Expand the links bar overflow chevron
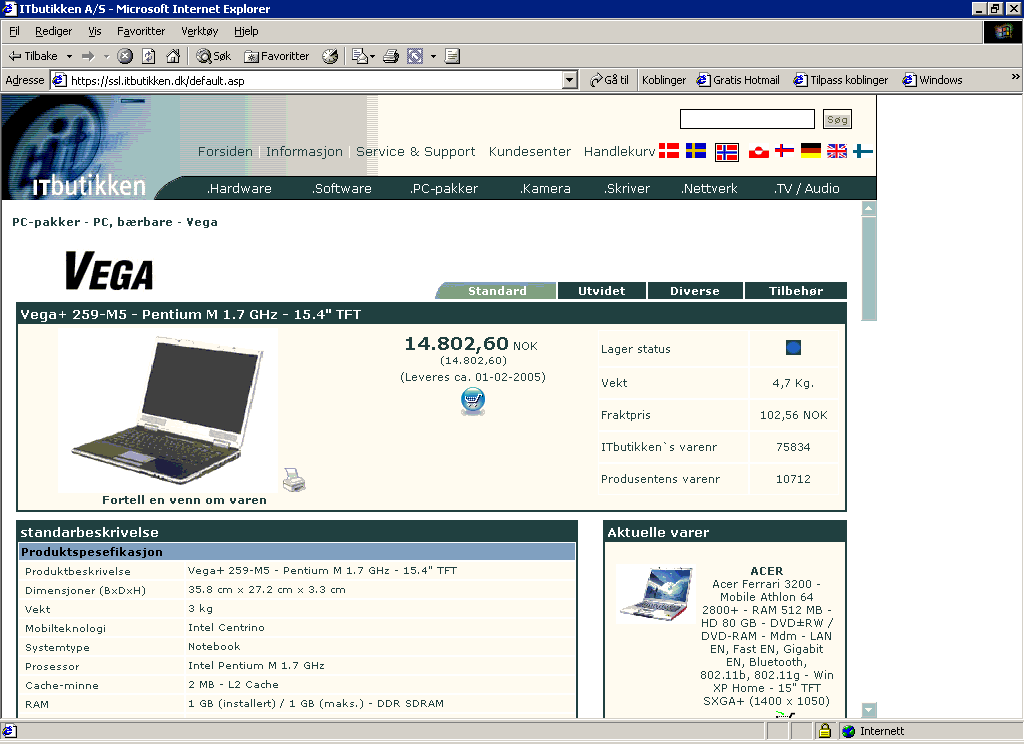This screenshot has height=744, width=1024. pyautogui.click(x=1015, y=76)
